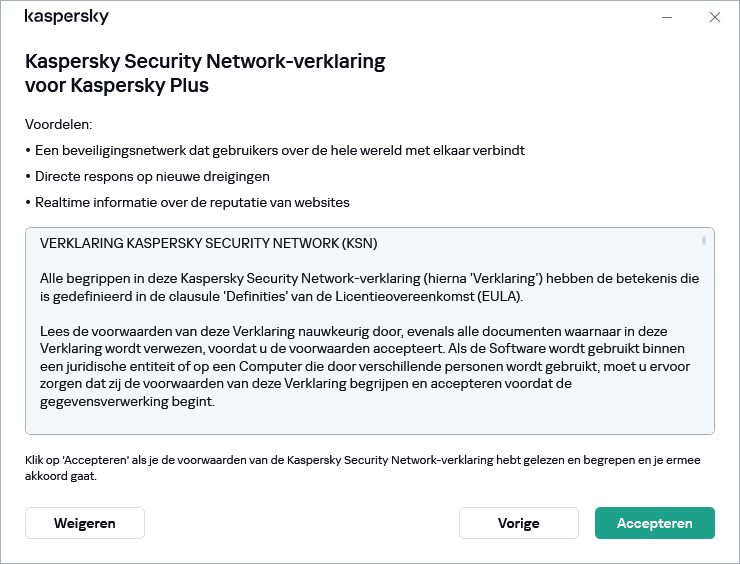
Task: Go back using the Vorige button
Action: pyautogui.click(x=518, y=523)
